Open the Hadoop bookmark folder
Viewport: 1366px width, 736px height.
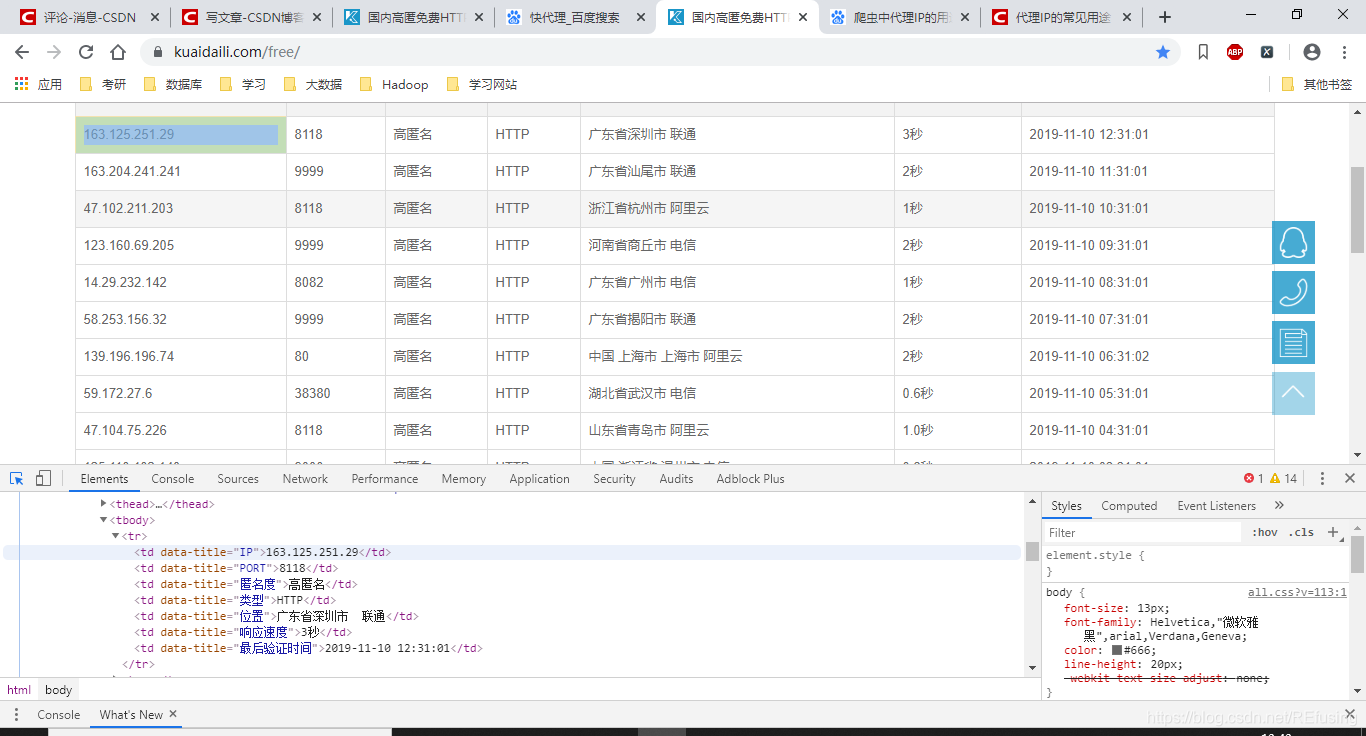[394, 85]
